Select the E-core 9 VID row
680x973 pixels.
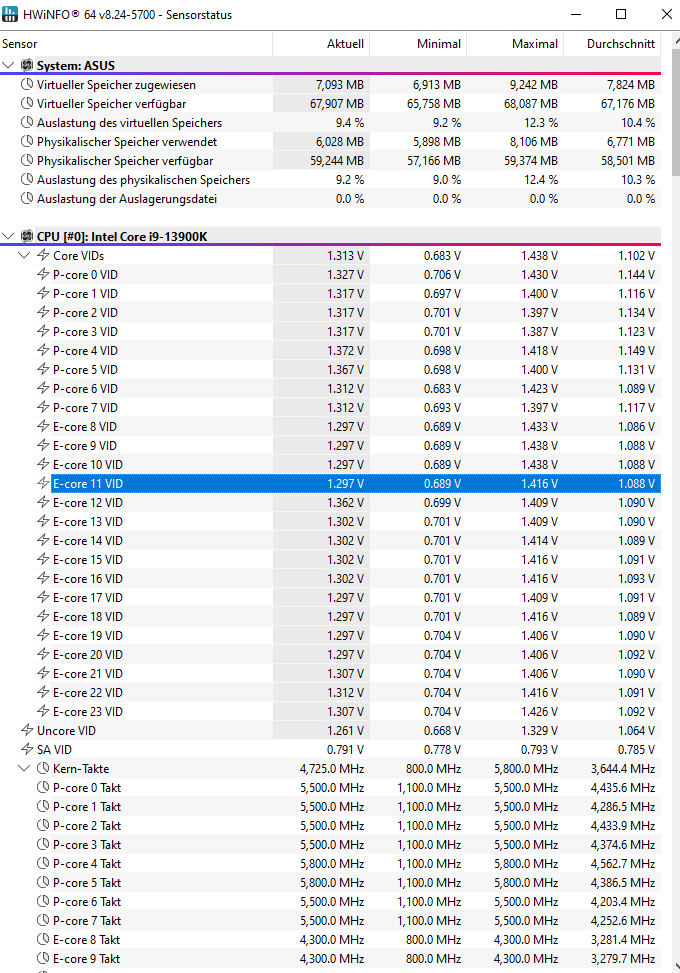pyautogui.click(x=330, y=446)
